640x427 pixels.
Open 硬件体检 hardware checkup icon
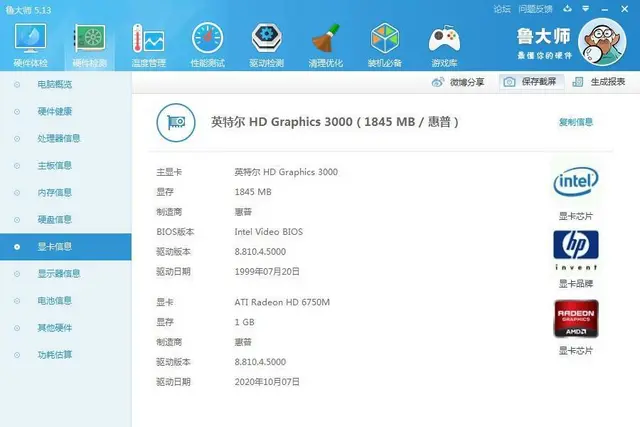coord(31,39)
